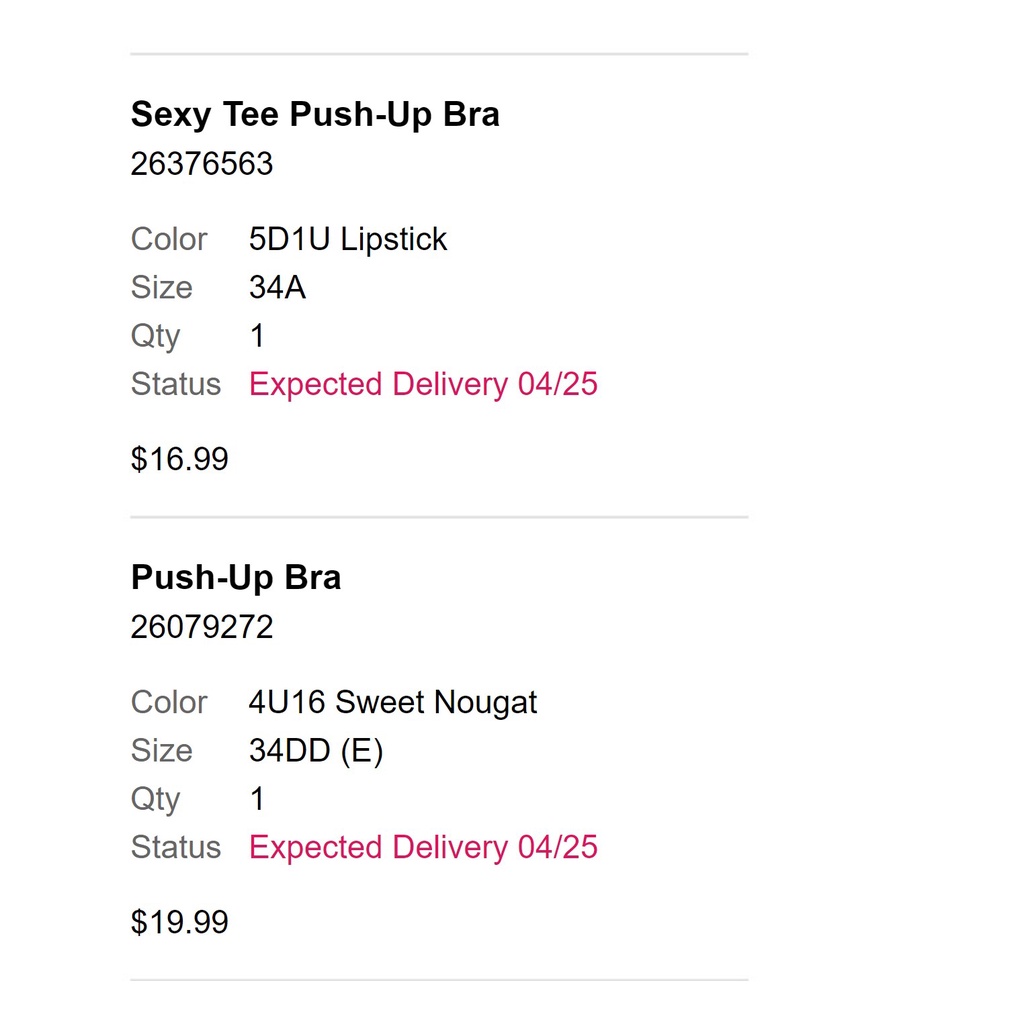Image resolution: width=1024 pixels, height=1024 pixels.
Task: Click the $19.99 price
Action: coord(179,922)
